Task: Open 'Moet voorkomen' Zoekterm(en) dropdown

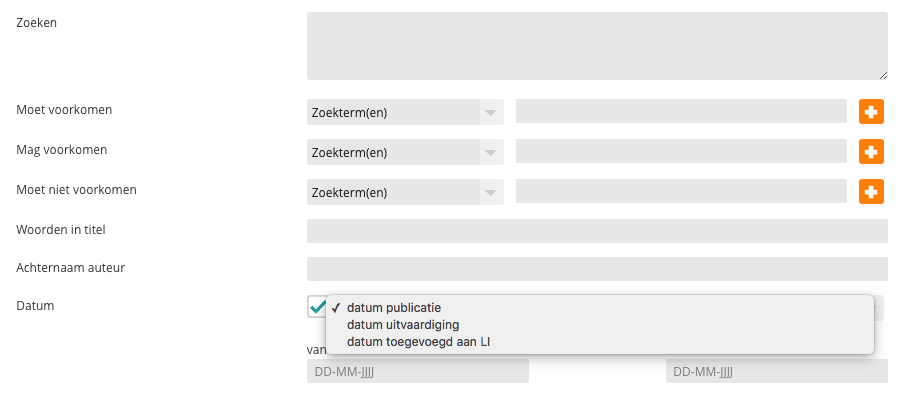Action: (405, 112)
